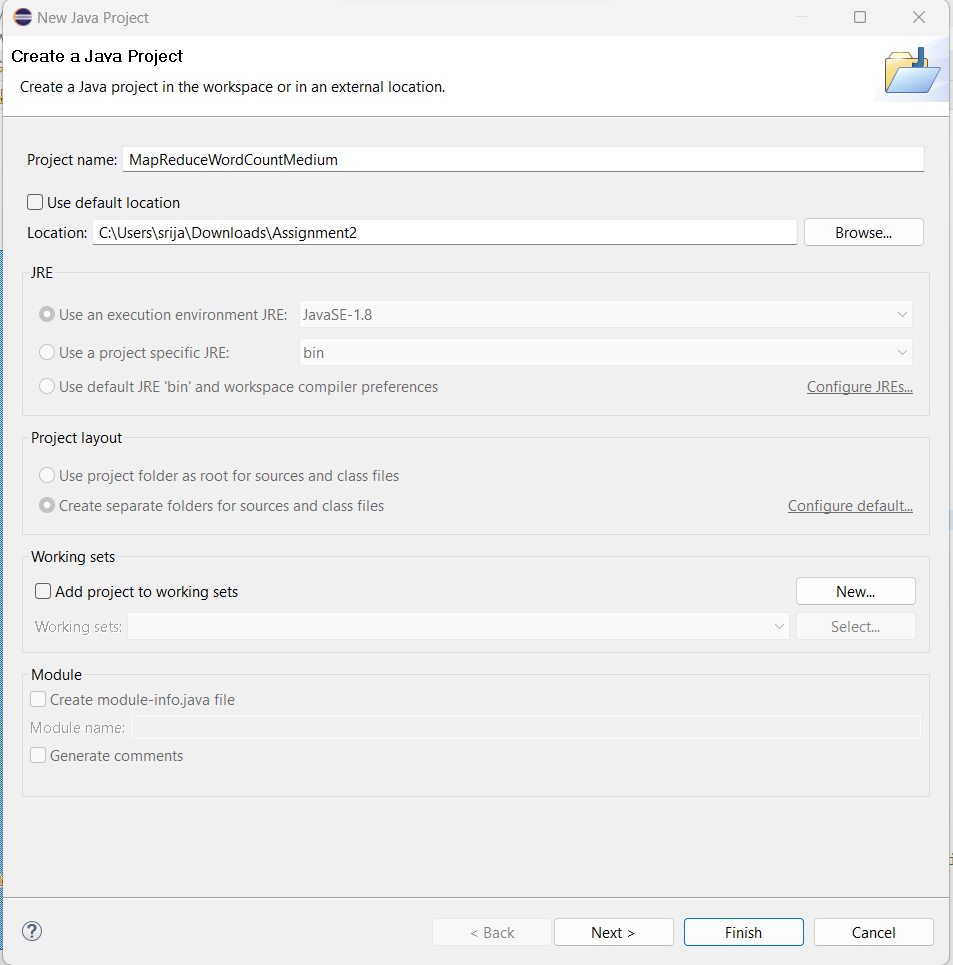
Task: Select Use default JRE 'bin' option
Action: pos(46,386)
